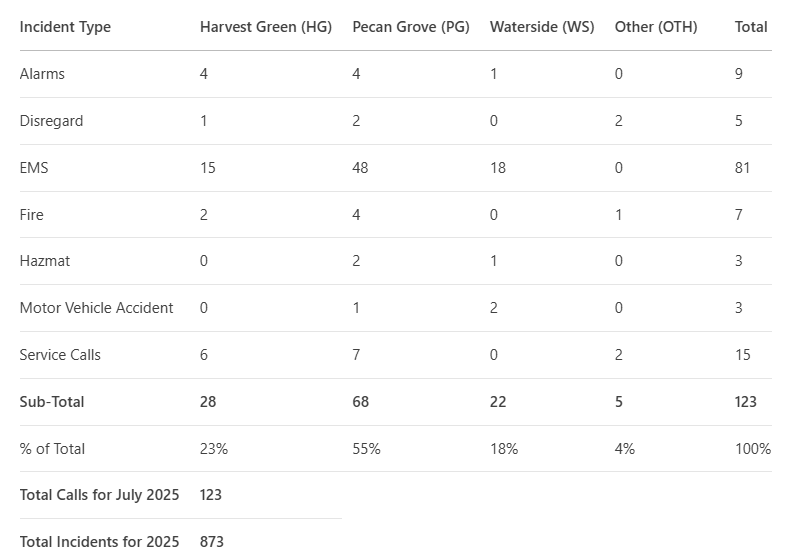This screenshot has width=791, height=556.
Task: Click the EMS Pecan Grove value 48
Action: point(360,168)
